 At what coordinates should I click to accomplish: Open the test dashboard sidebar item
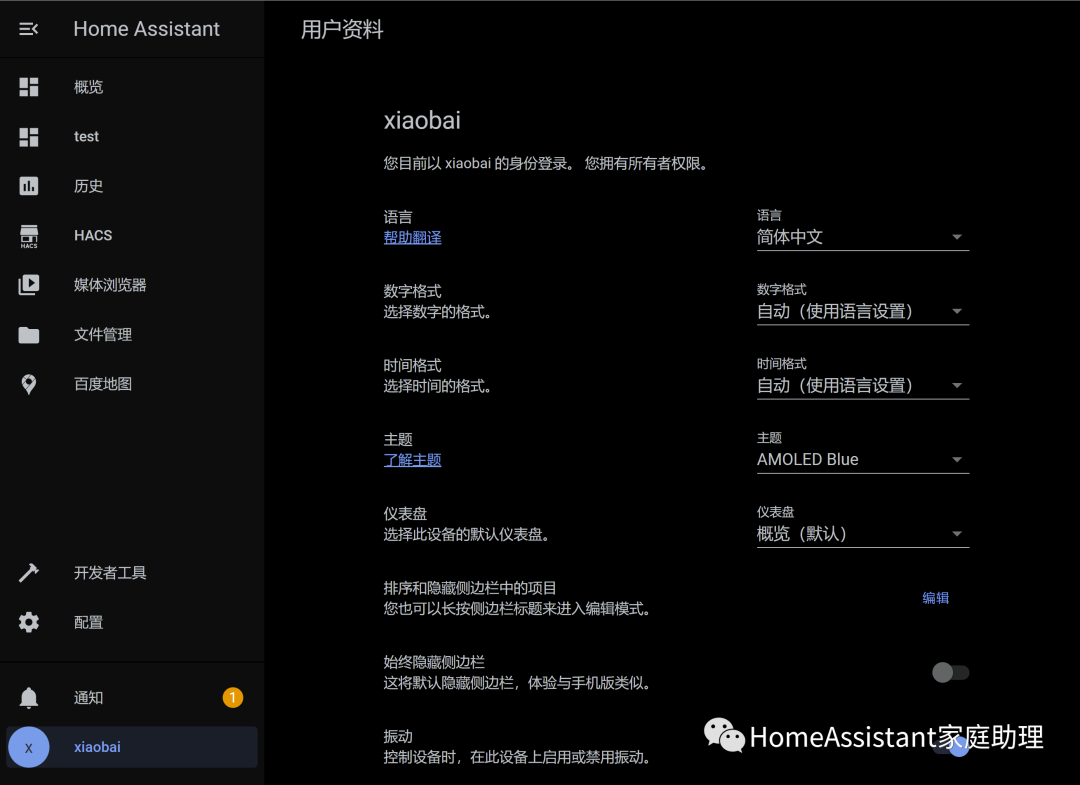[x=132, y=136]
